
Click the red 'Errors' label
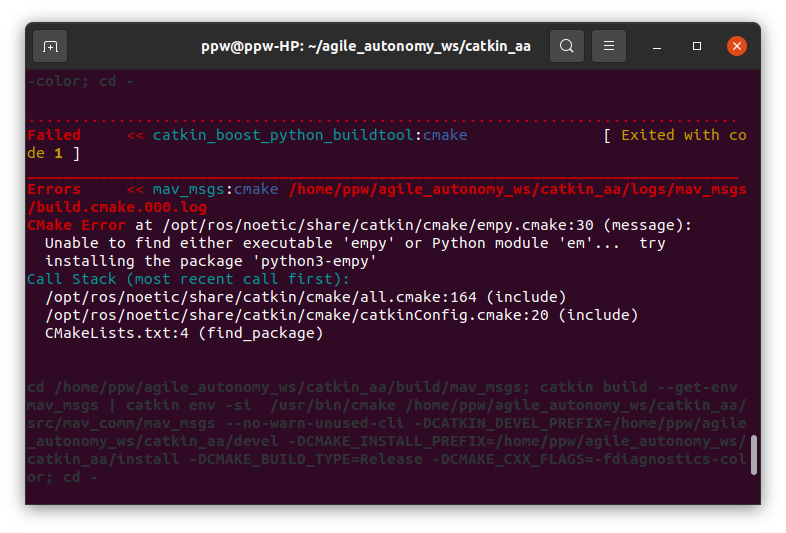click(54, 189)
